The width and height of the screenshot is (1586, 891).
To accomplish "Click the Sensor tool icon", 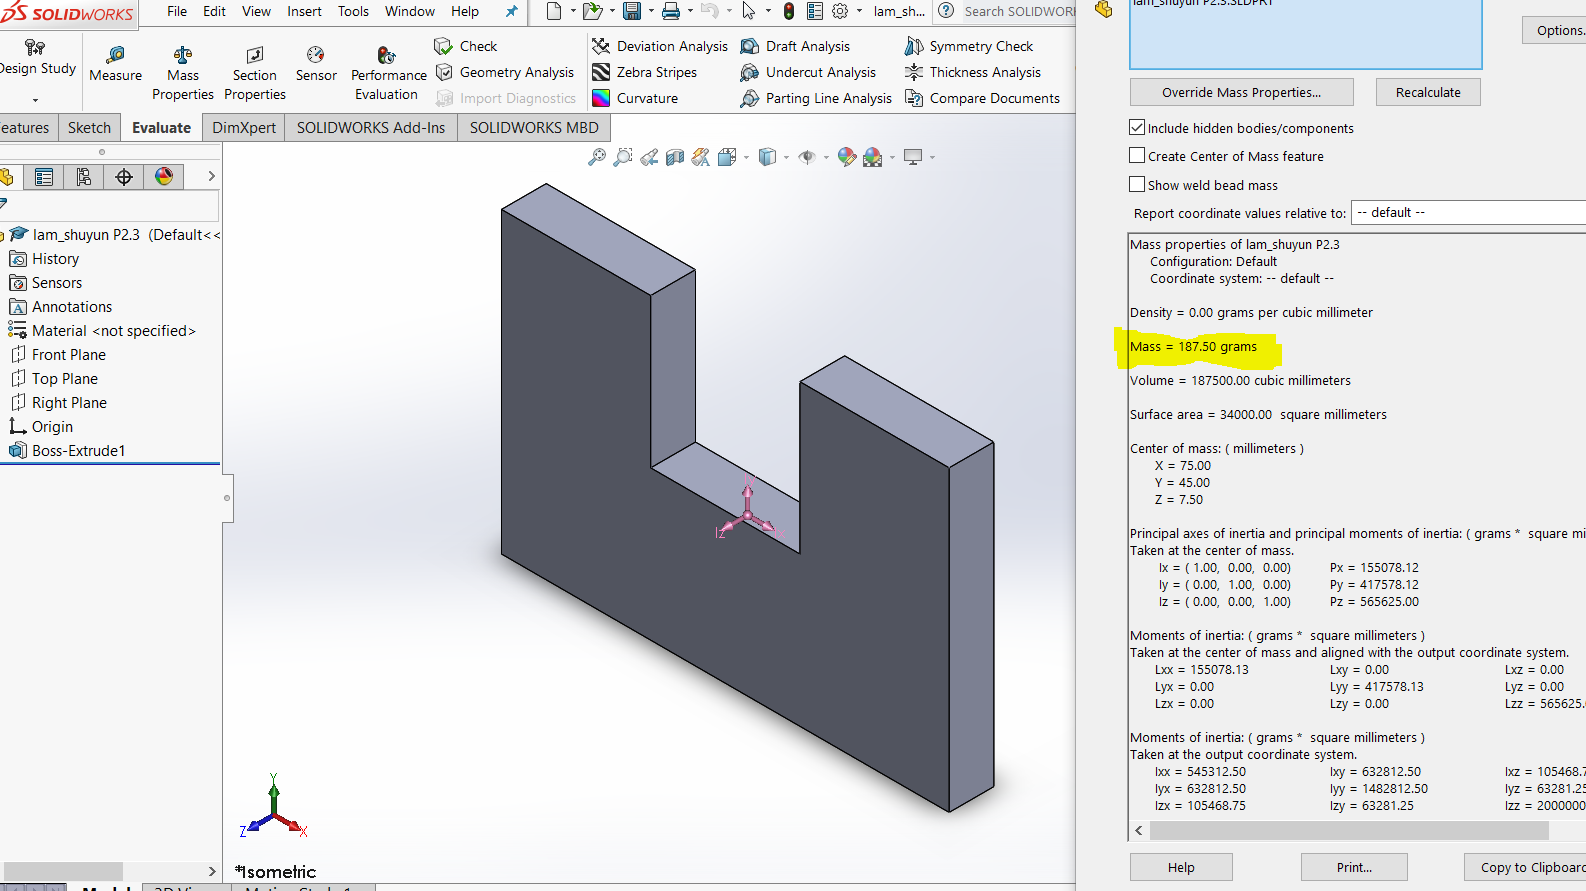I will pyautogui.click(x=316, y=55).
